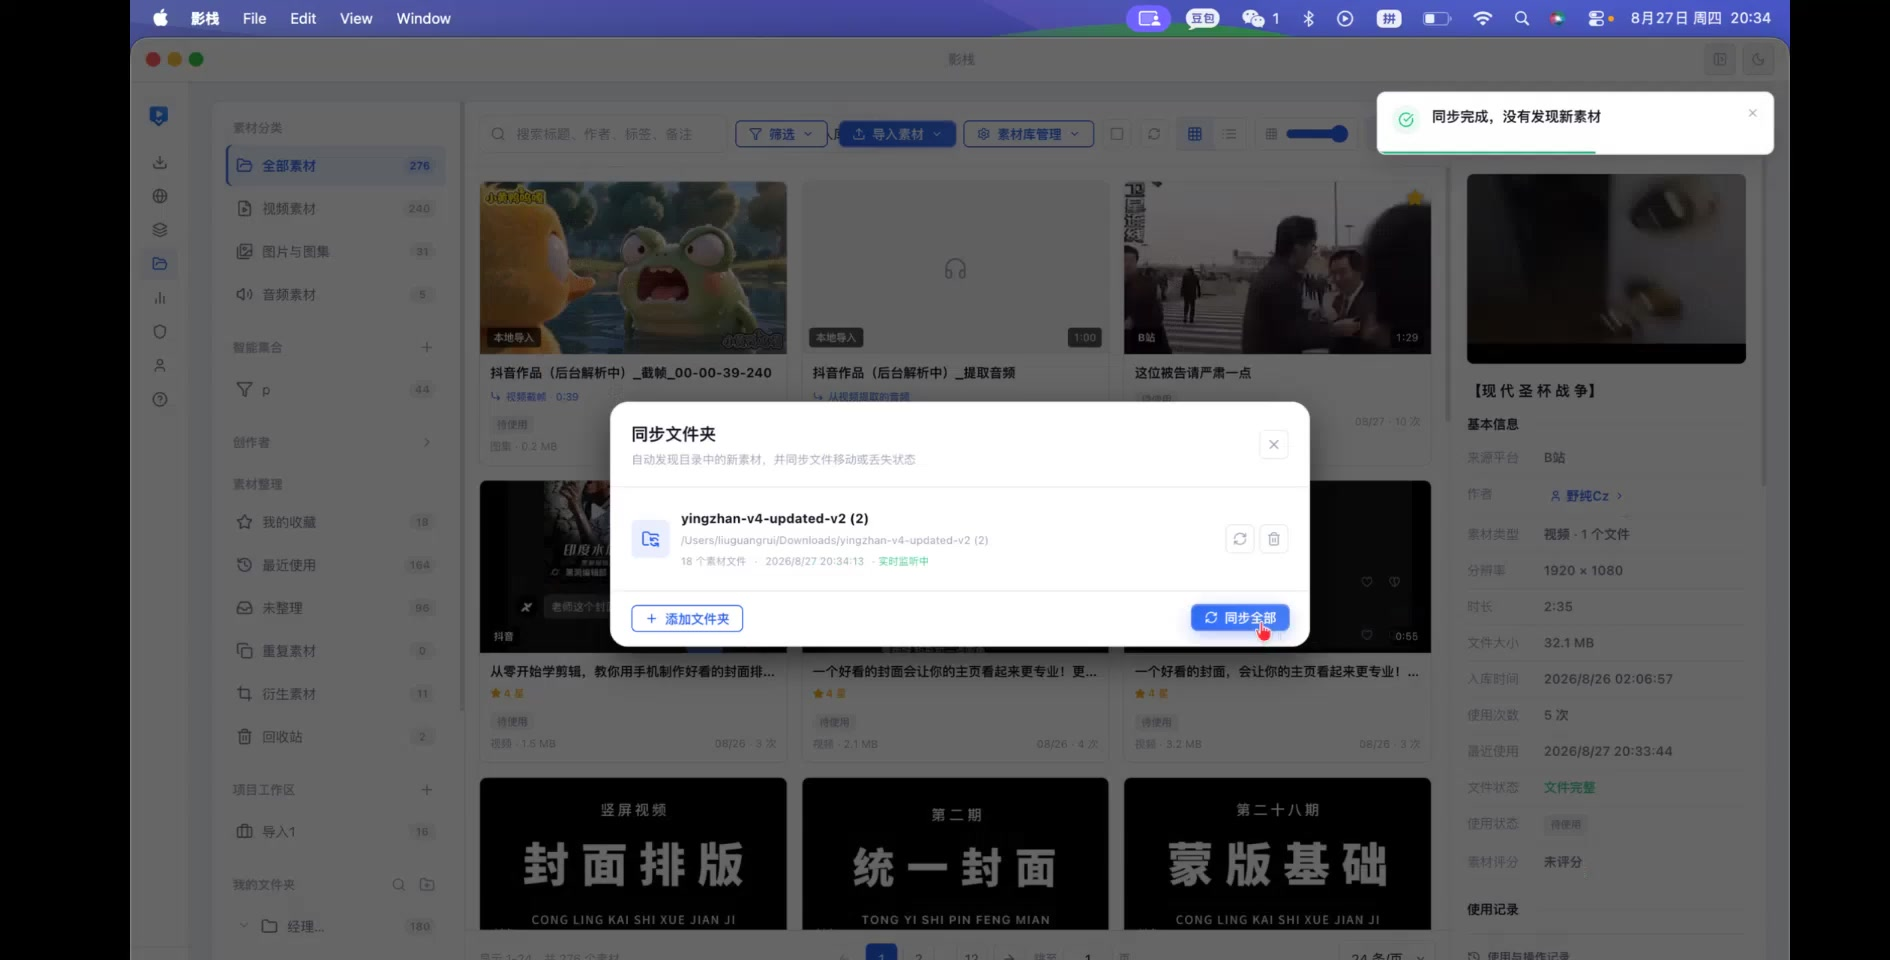Click the 添加文件夹 button
1890x960 pixels.
click(687, 619)
